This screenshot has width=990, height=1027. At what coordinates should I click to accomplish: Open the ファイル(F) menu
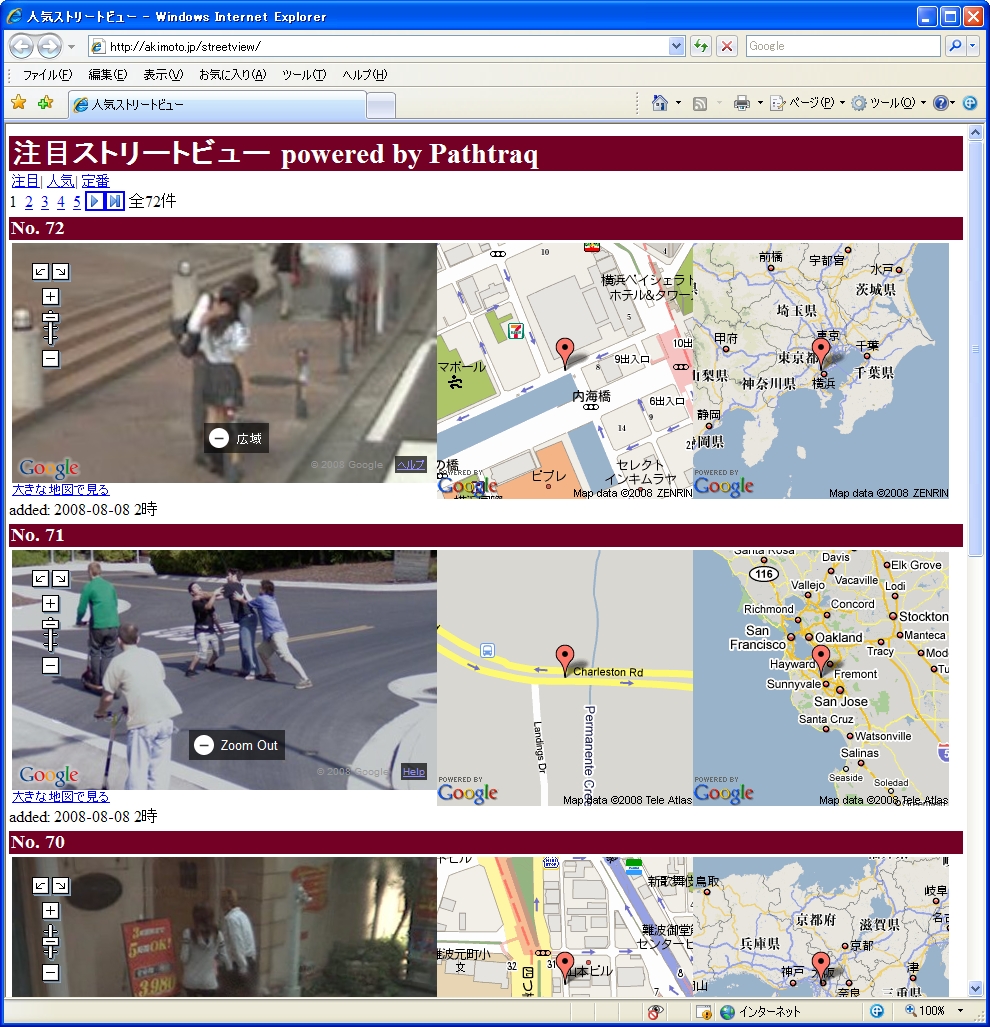(47, 75)
